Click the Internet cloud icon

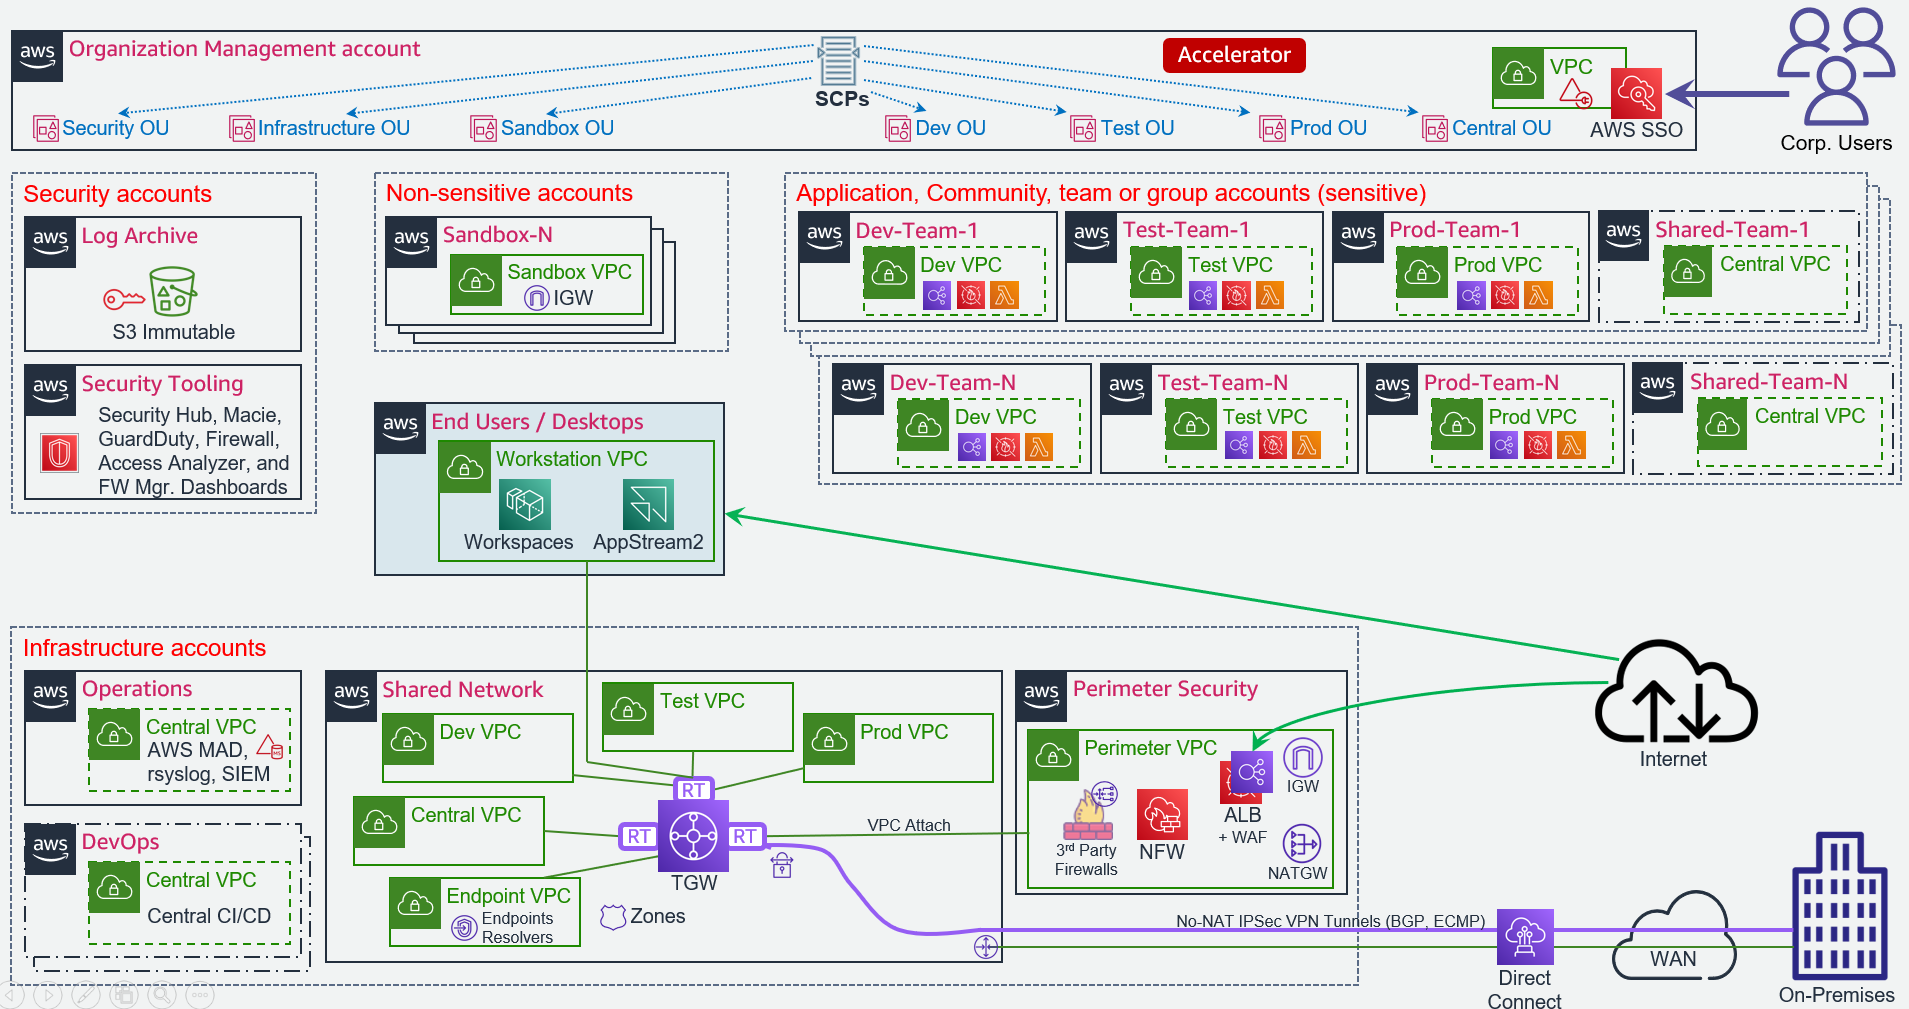(x=1675, y=694)
